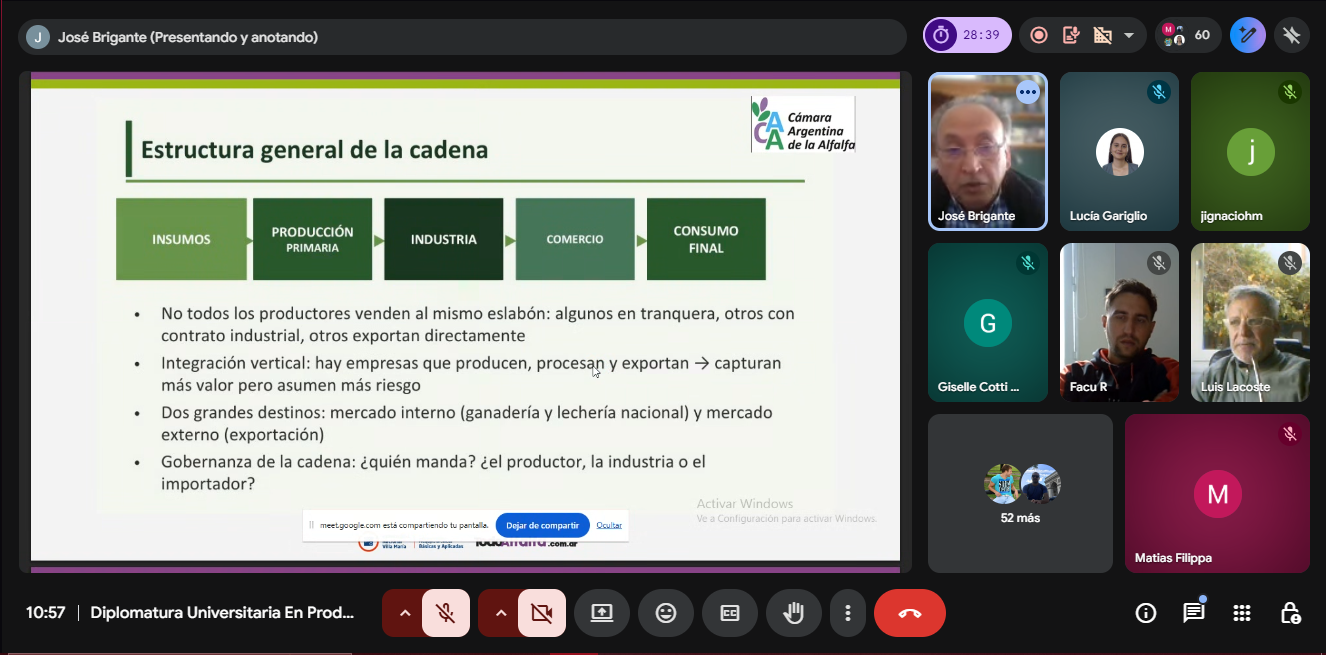Screen dimensions: 1326x655
Task: Click the 'INSUMOS' box on the slide
Action: pyautogui.click(x=181, y=239)
